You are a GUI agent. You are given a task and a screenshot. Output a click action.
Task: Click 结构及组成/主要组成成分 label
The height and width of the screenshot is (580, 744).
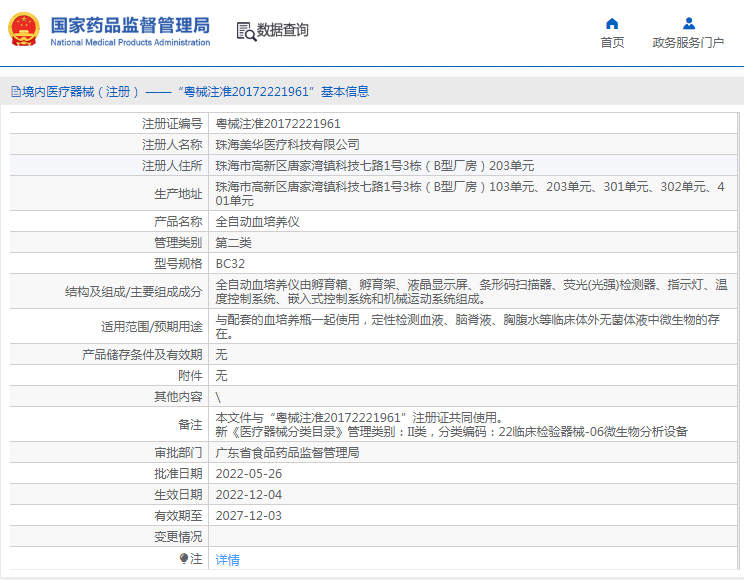[x=134, y=291]
